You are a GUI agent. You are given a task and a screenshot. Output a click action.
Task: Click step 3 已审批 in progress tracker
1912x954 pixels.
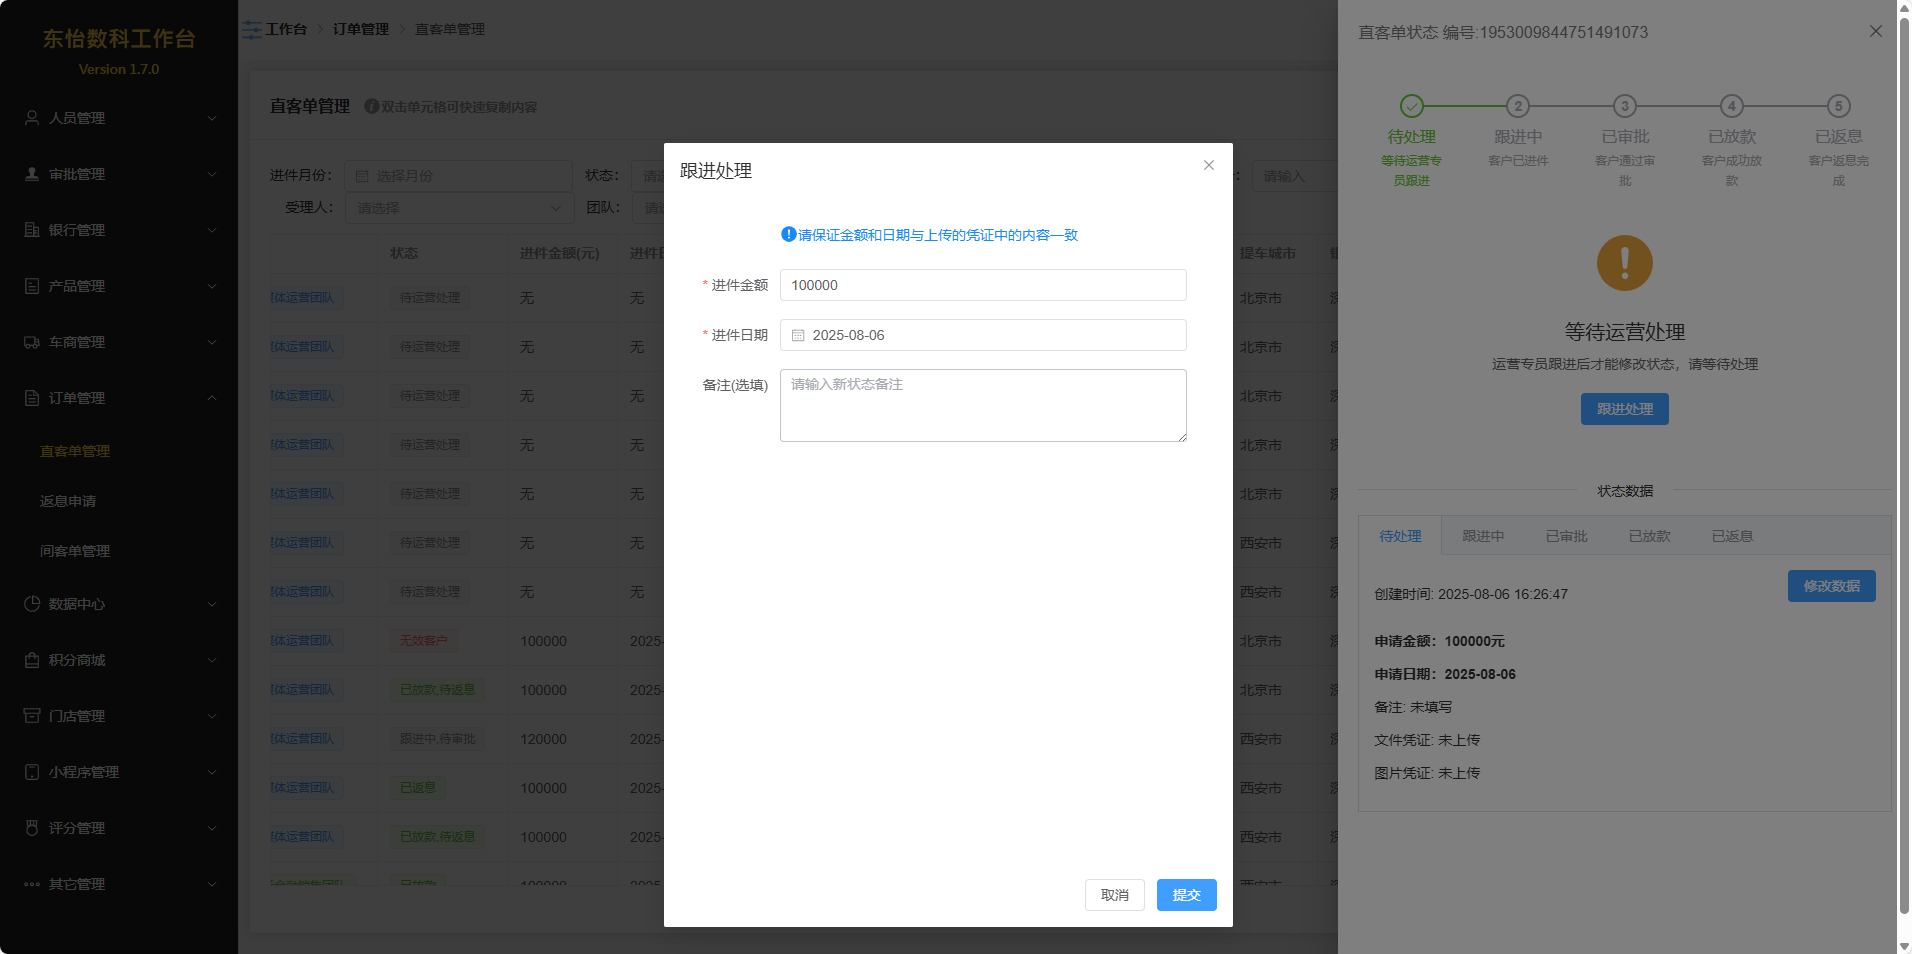coord(1625,107)
